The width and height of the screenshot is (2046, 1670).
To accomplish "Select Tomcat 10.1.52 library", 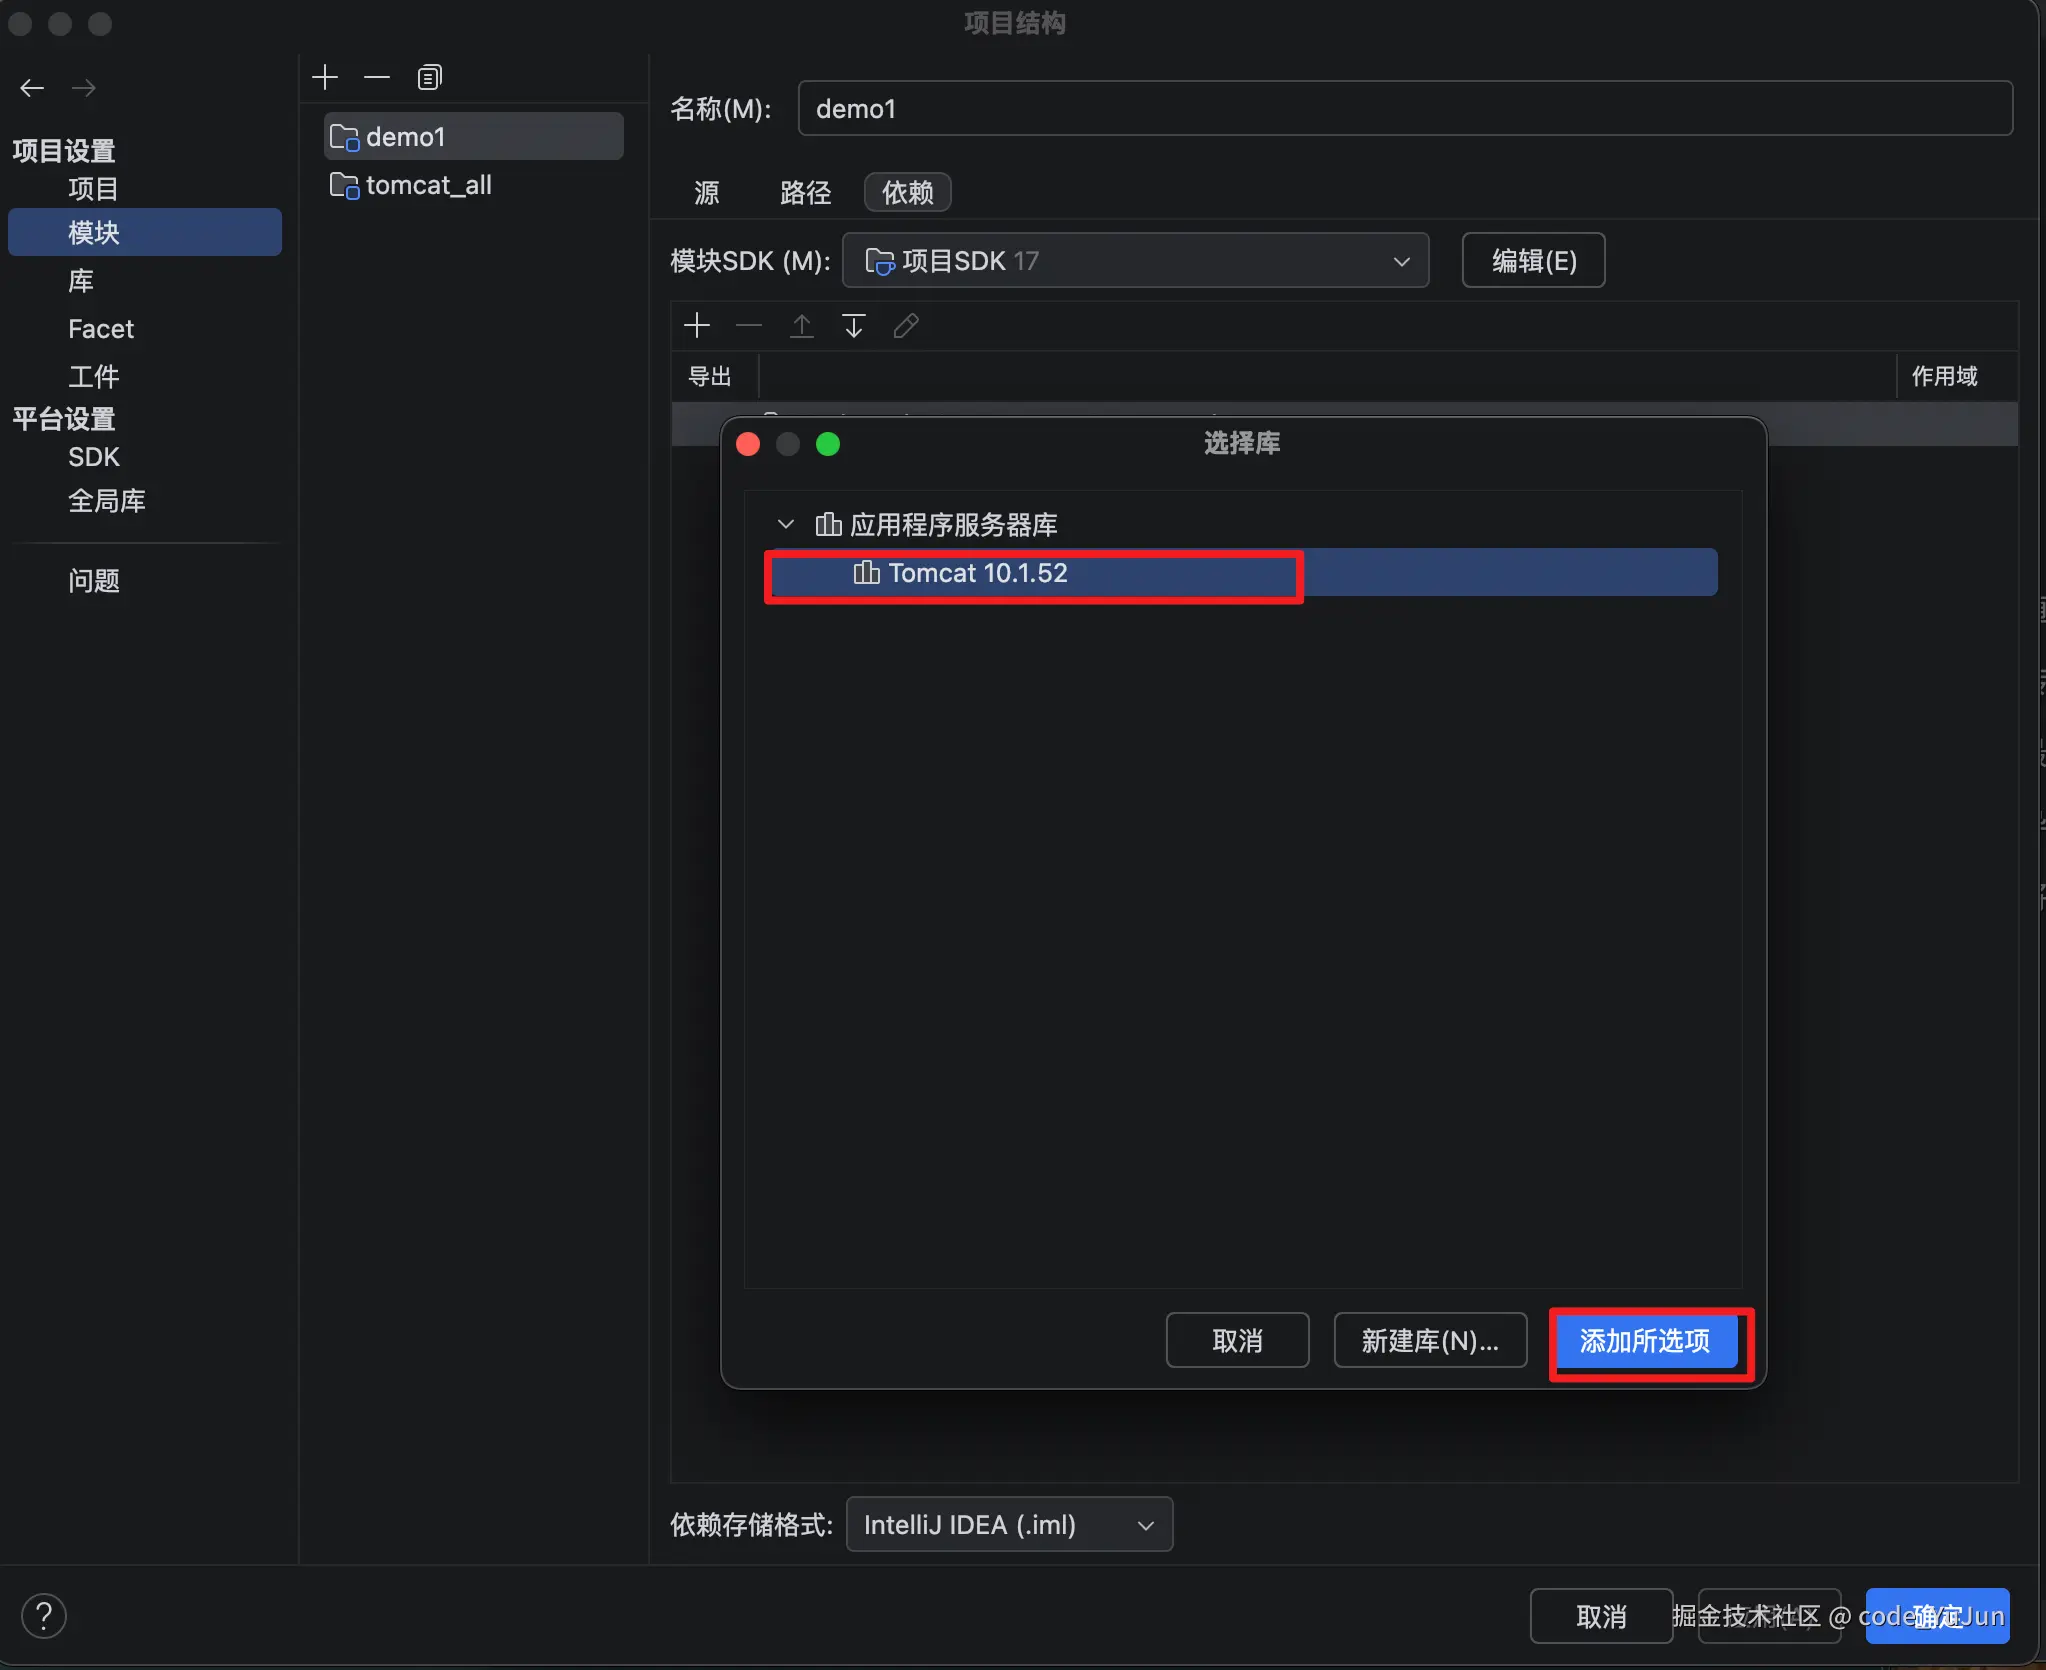I will [977, 573].
